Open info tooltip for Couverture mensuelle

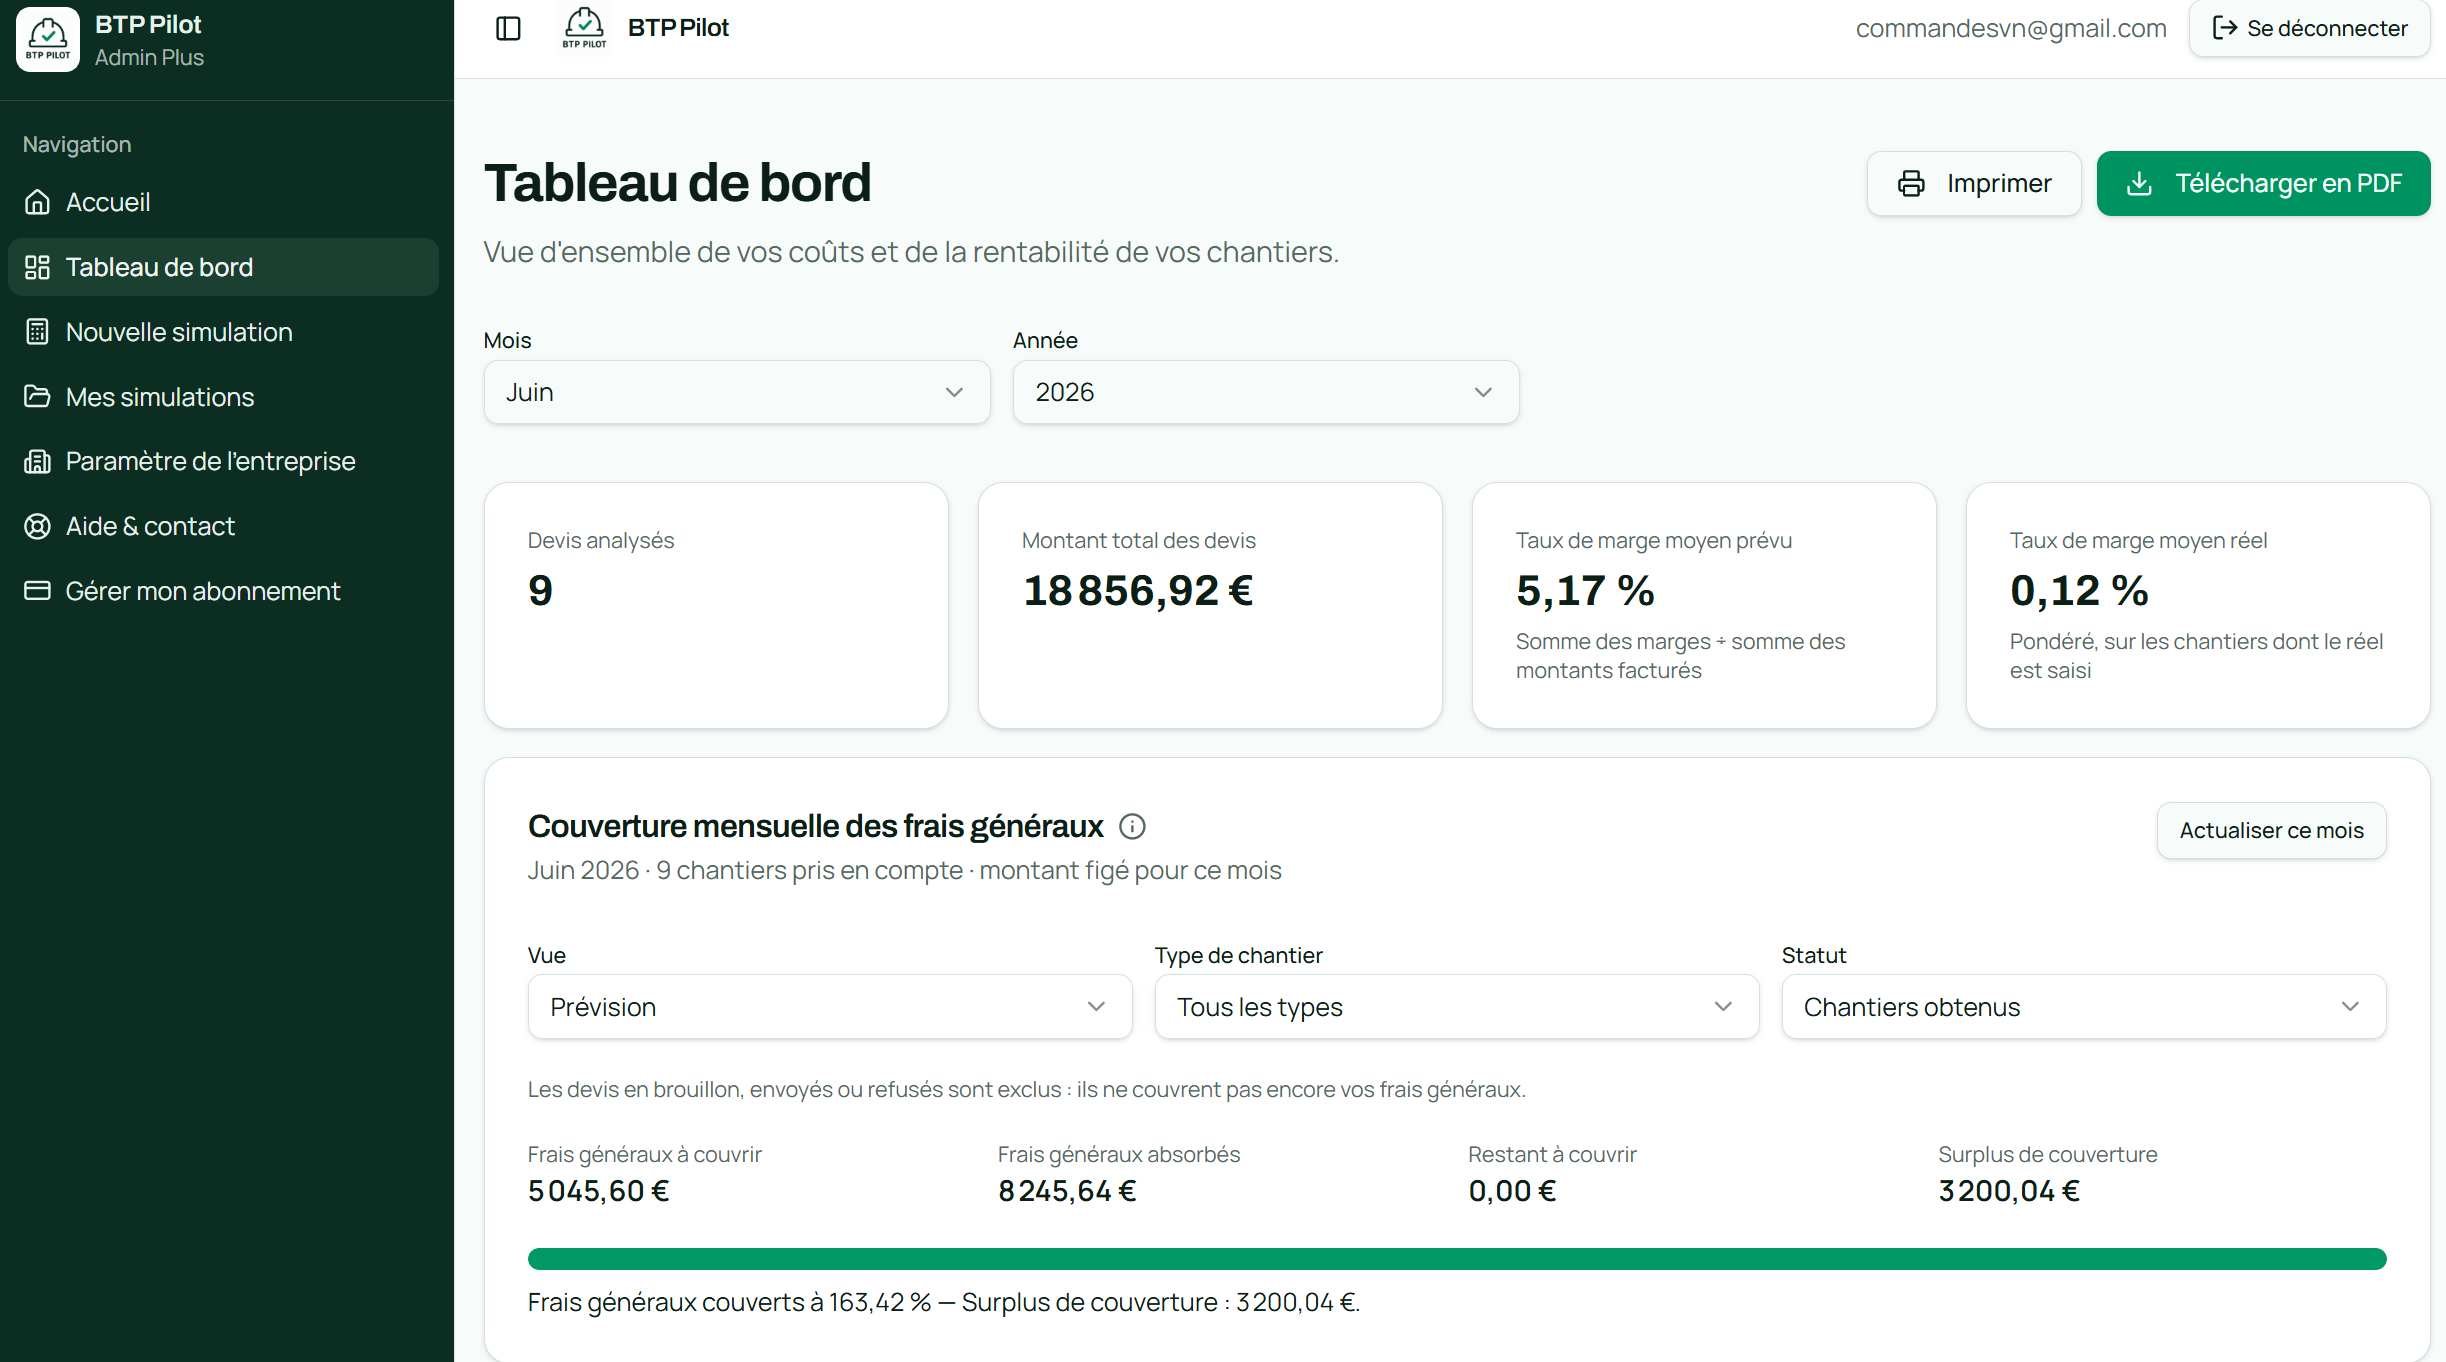1132,827
